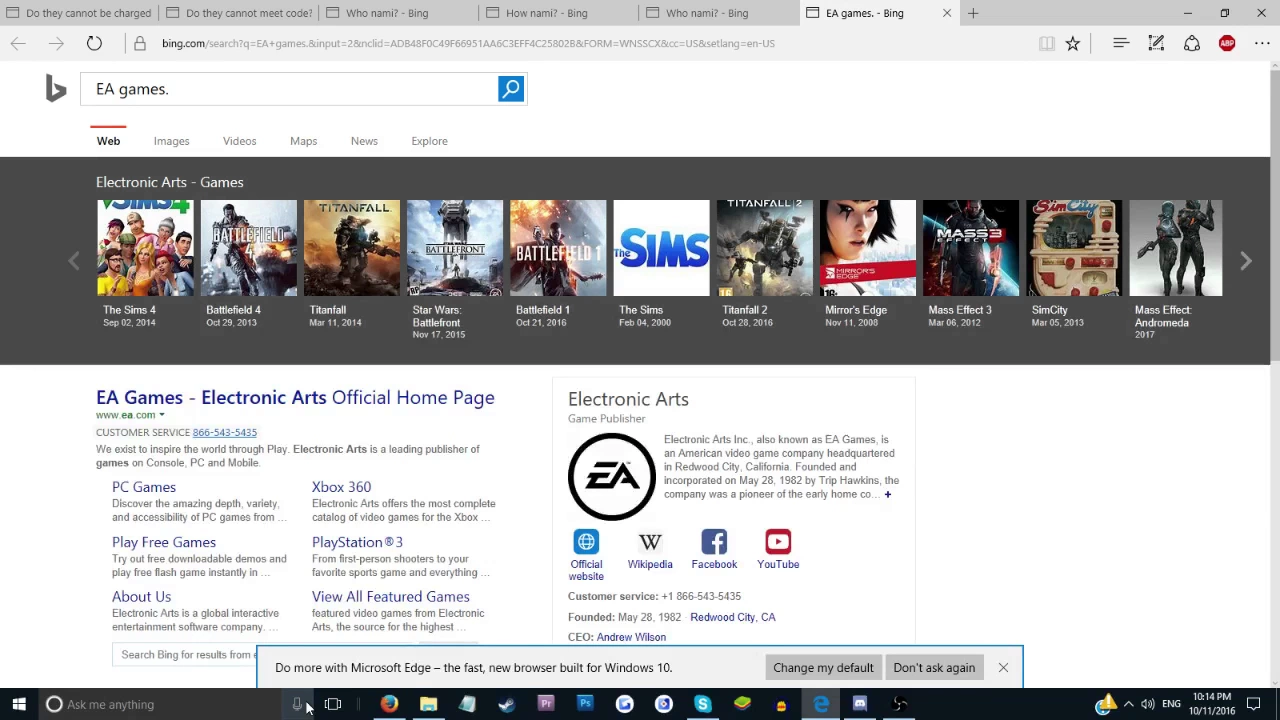Open Adobe Premiere Pro taskbar icon
The height and width of the screenshot is (720, 1280).
coord(546,704)
